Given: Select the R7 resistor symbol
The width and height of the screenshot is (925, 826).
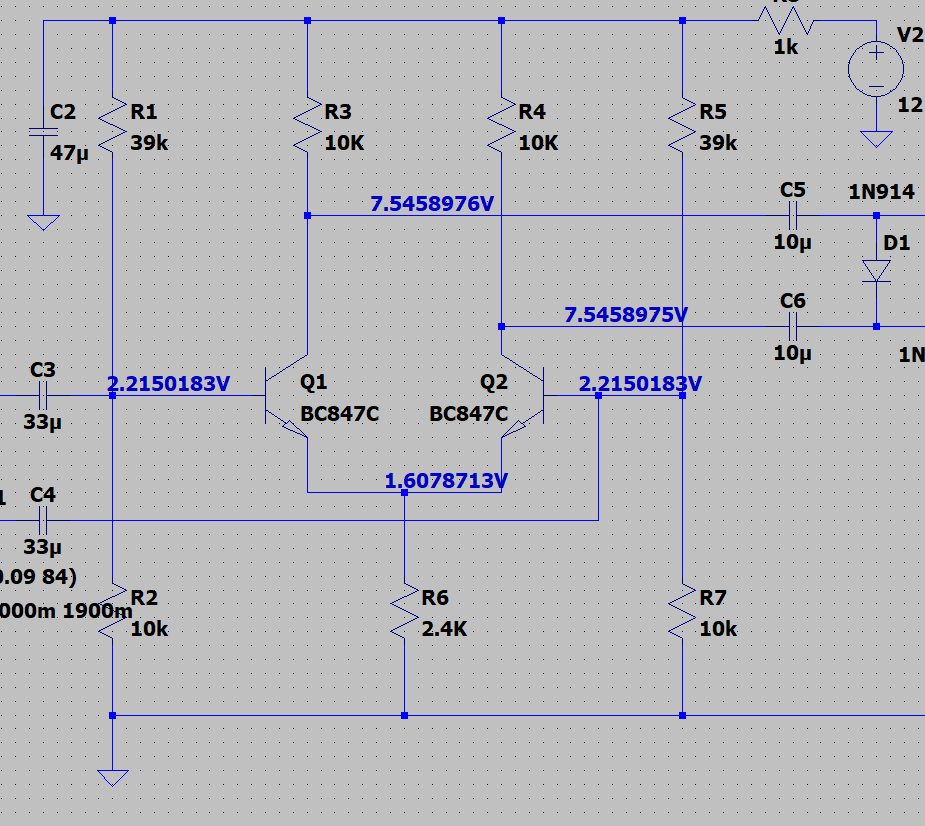Looking at the screenshot, I should coord(683,611).
